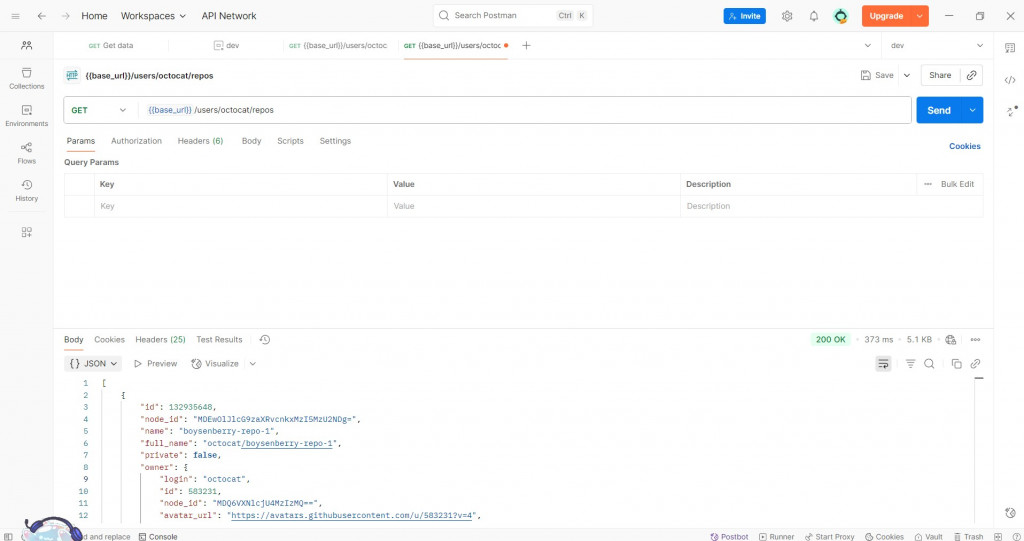Add a new request tab with plus
This screenshot has height=541, width=1024.
[x=526, y=45]
